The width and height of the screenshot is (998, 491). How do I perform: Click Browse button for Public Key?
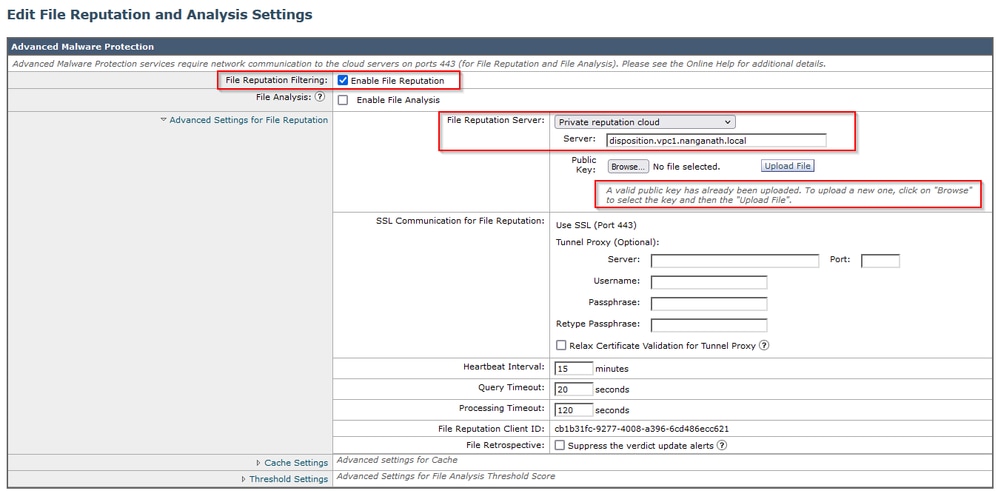[628, 166]
